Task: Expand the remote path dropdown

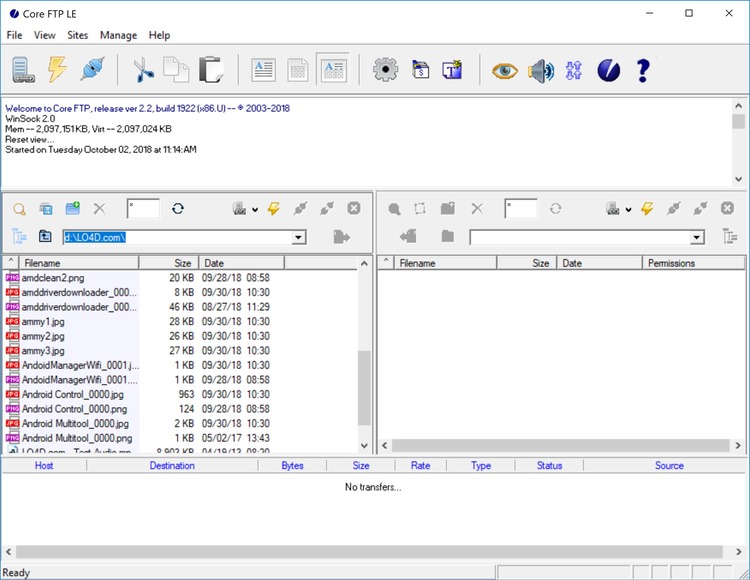Action: coord(697,238)
